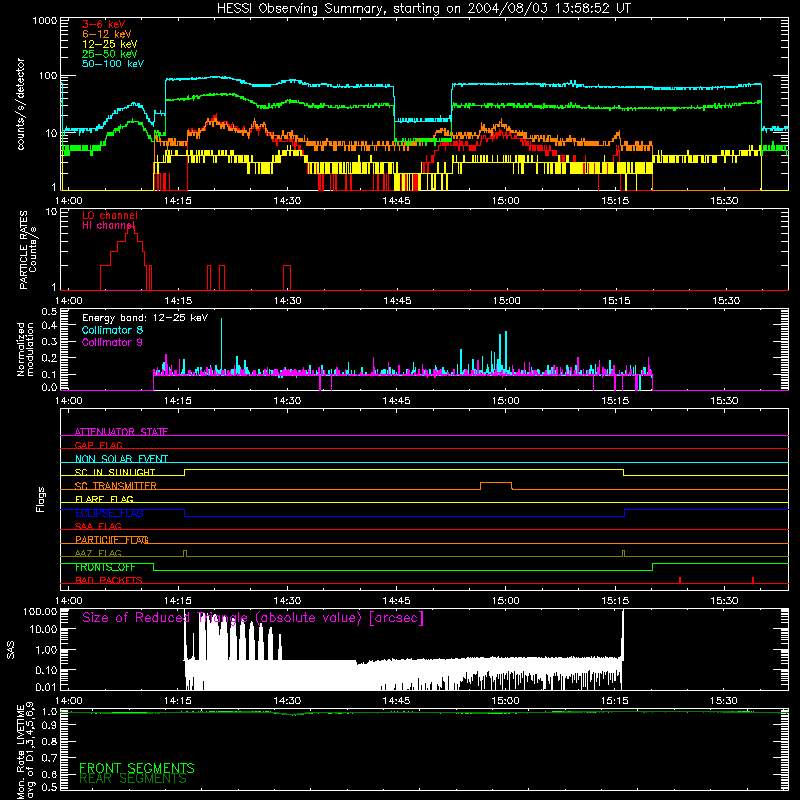Click the 'Normalized modulation' axis label
The width and height of the screenshot is (800, 800).
[26, 349]
